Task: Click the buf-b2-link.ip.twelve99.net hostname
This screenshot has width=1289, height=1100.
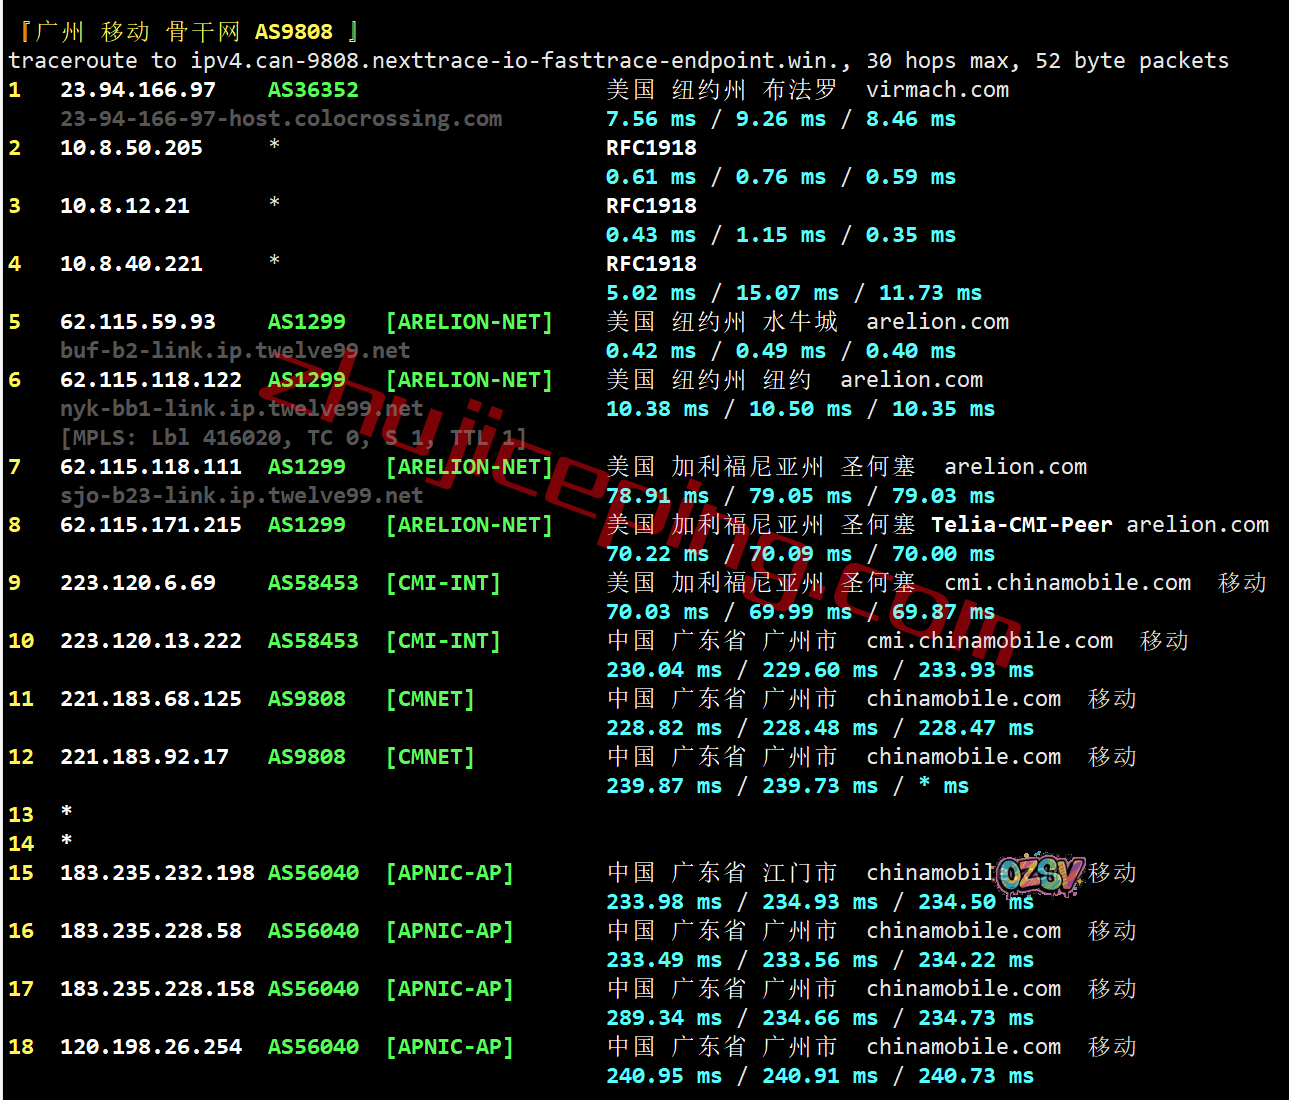Action: 235,351
